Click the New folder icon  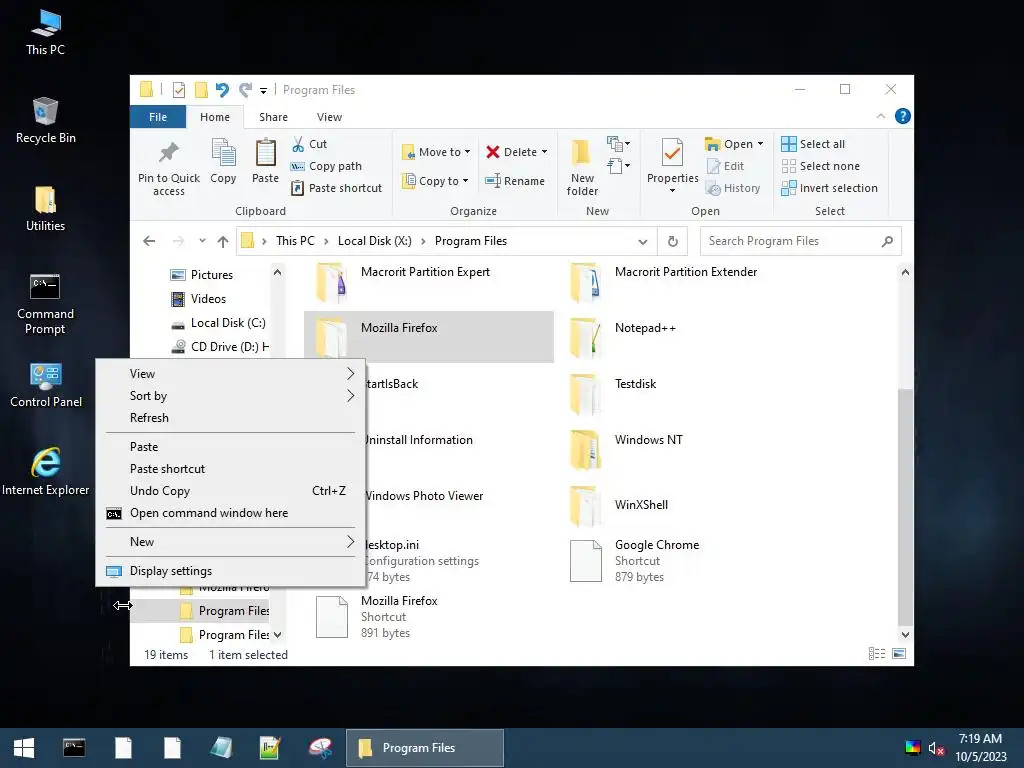coord(581,153)
